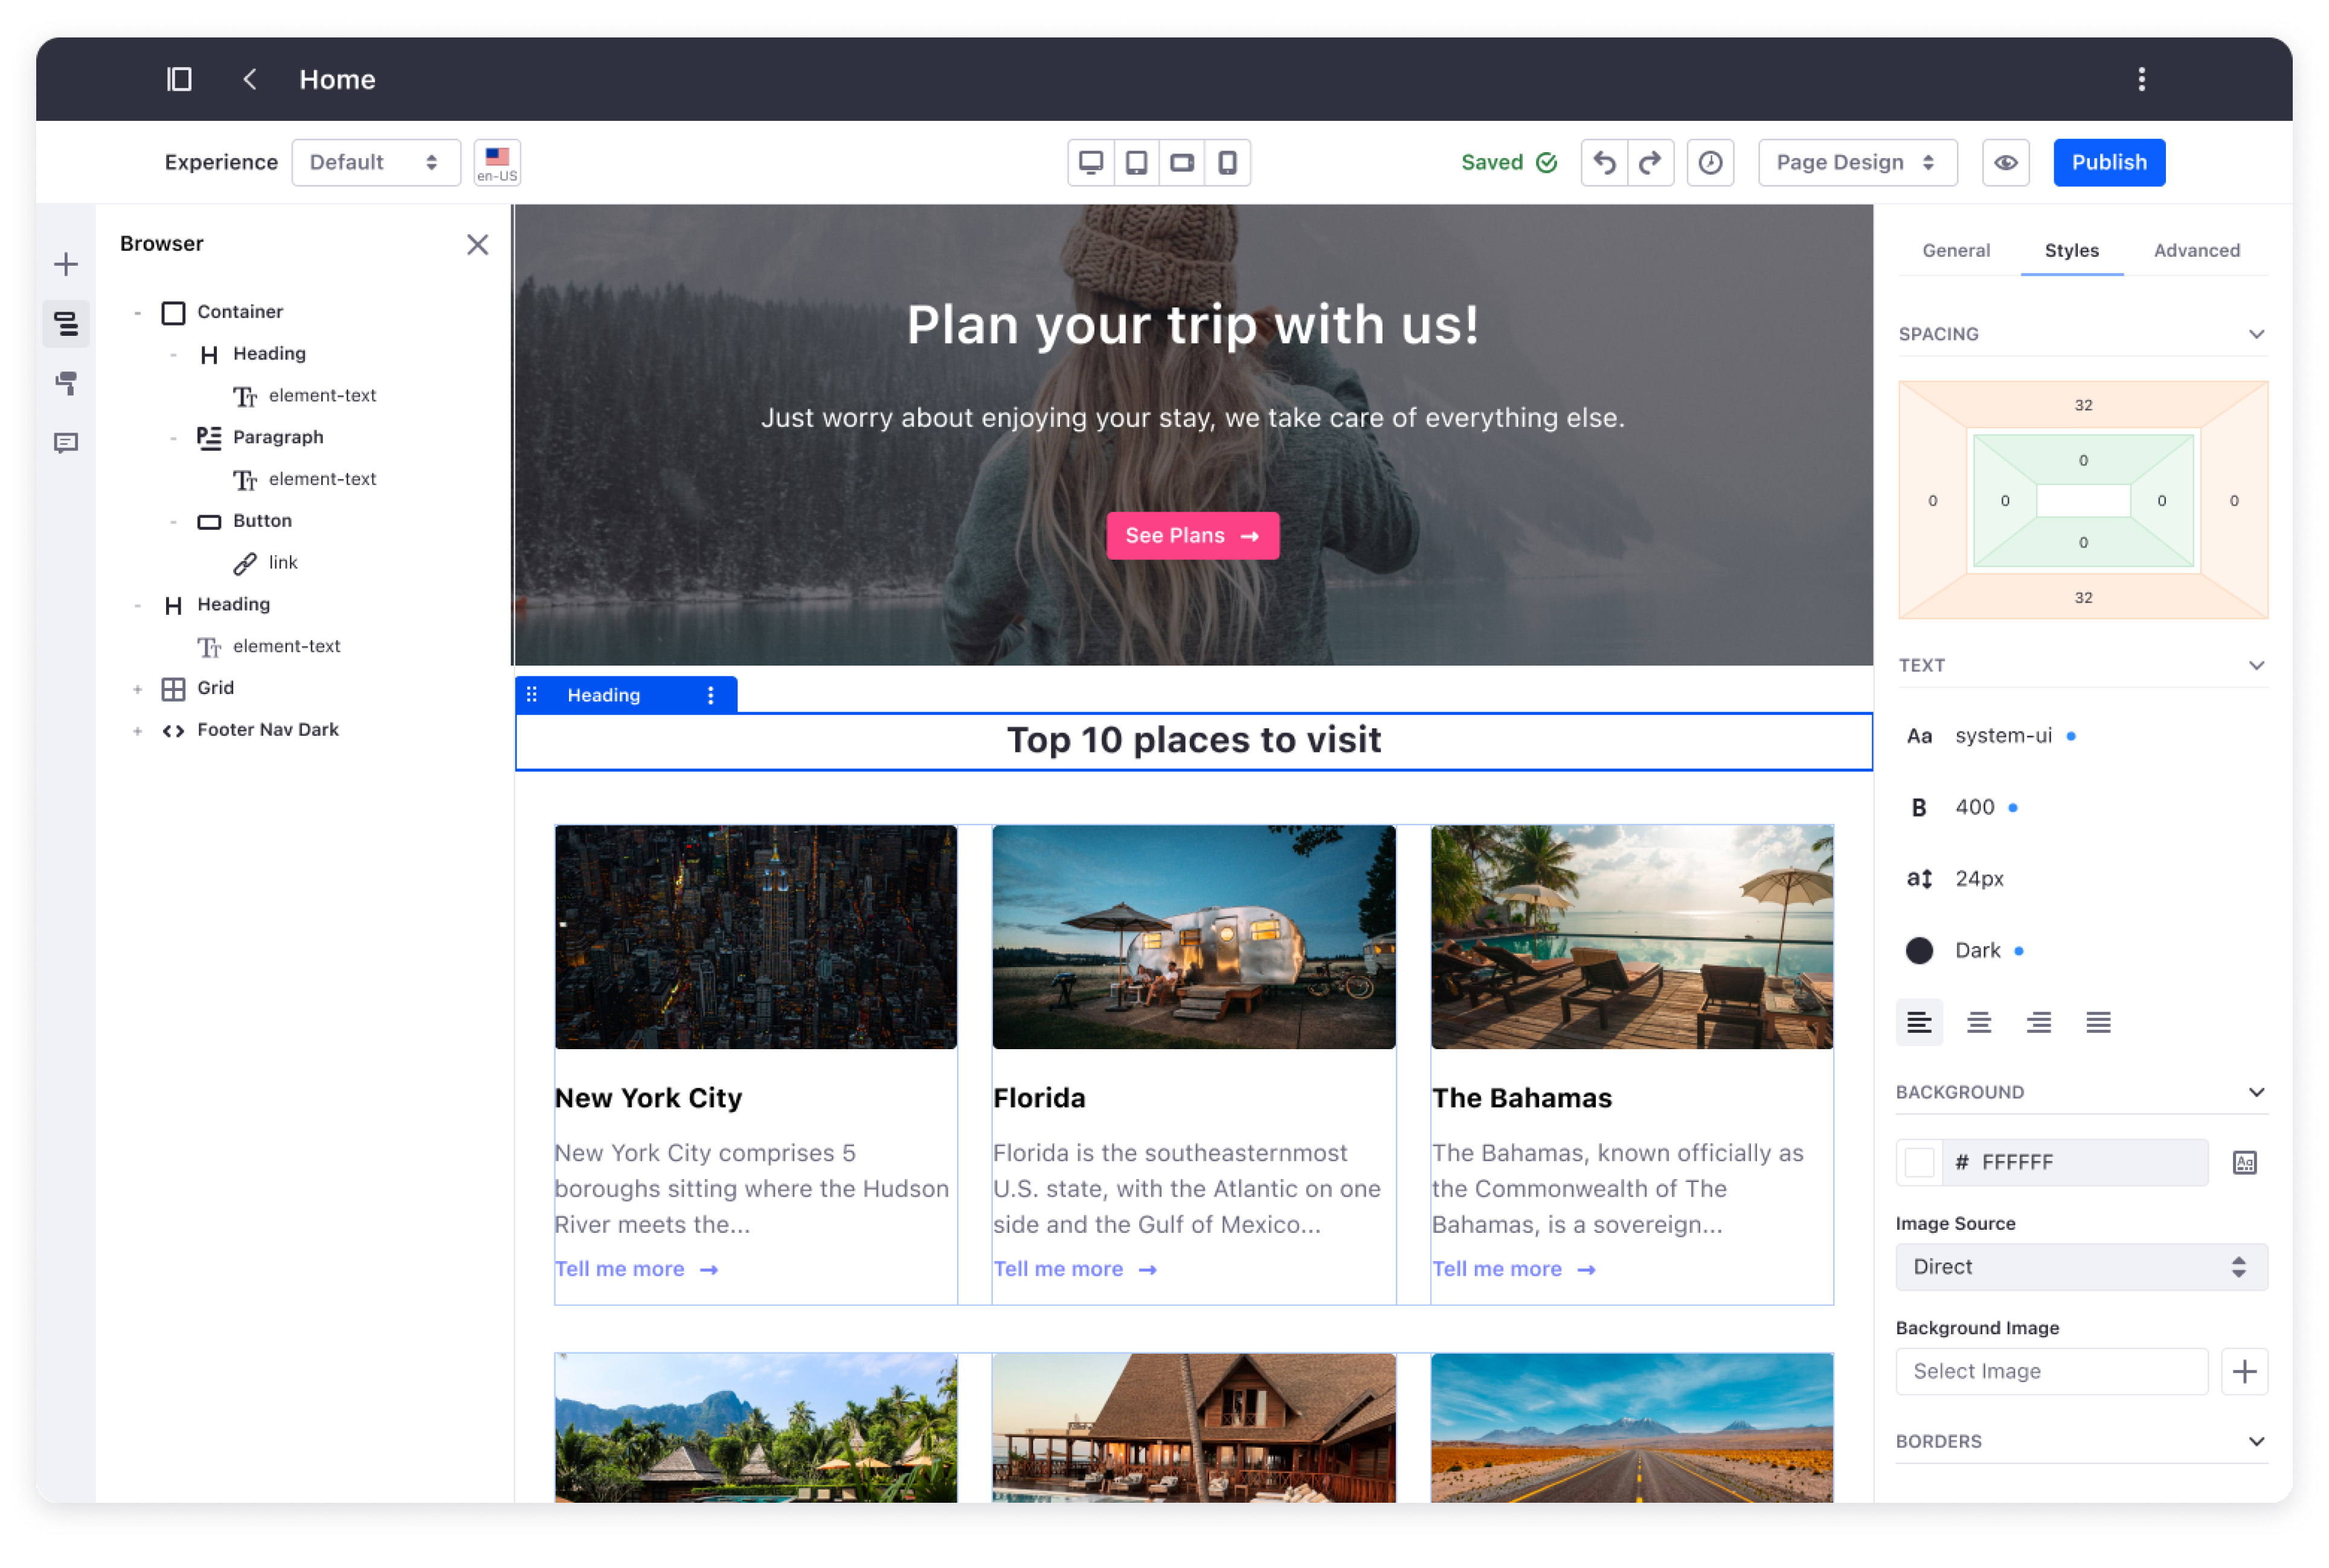
Task: Click the Publish button
Action: pyautogui.click(x=2108, y=162)
